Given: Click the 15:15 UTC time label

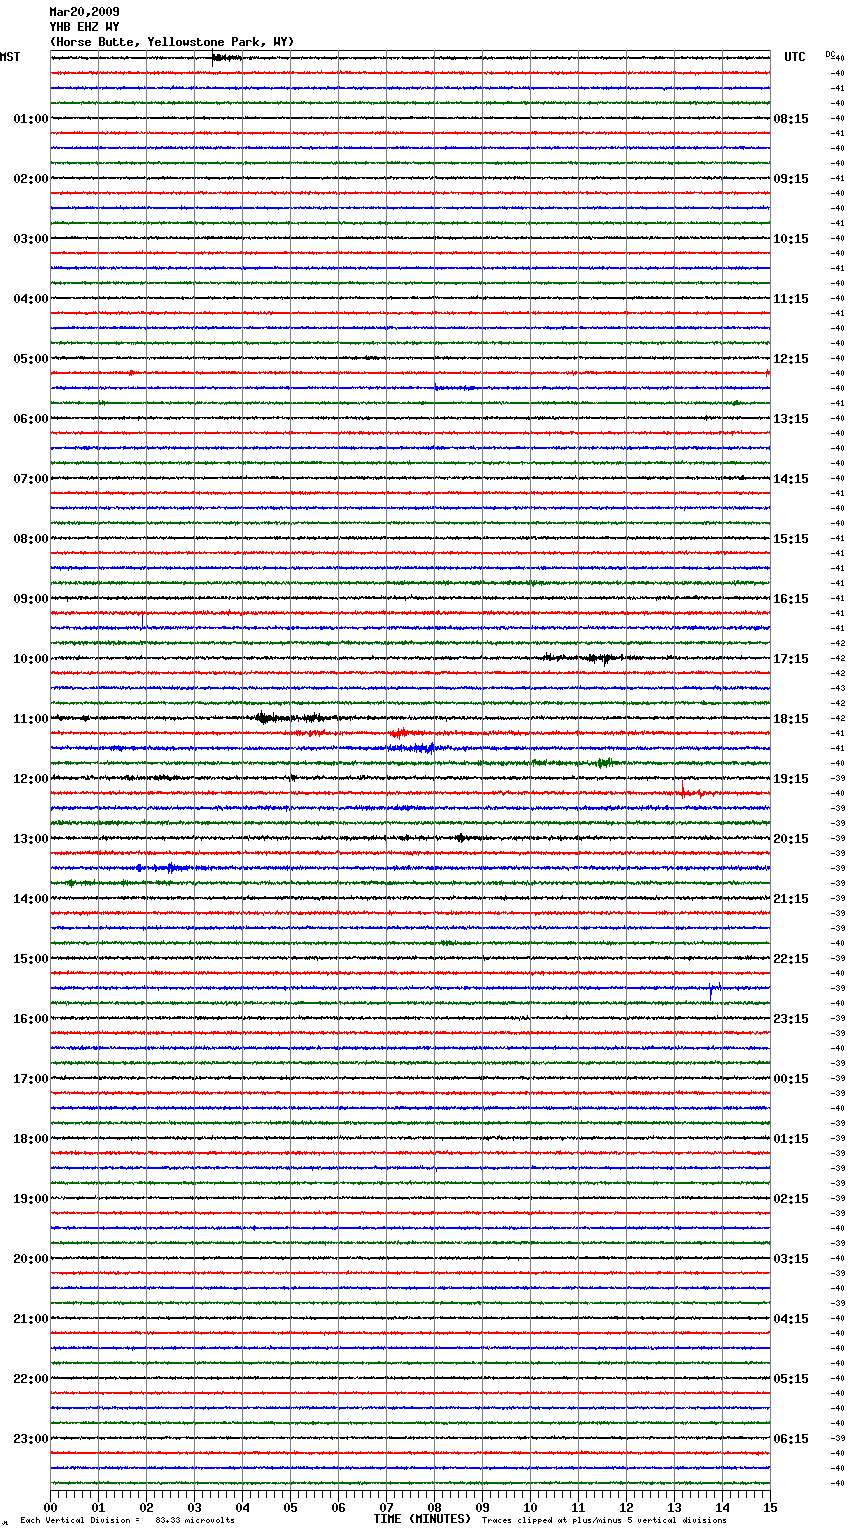Looking at the screenshot, I should pyautogui.click(x=791, y=539).
